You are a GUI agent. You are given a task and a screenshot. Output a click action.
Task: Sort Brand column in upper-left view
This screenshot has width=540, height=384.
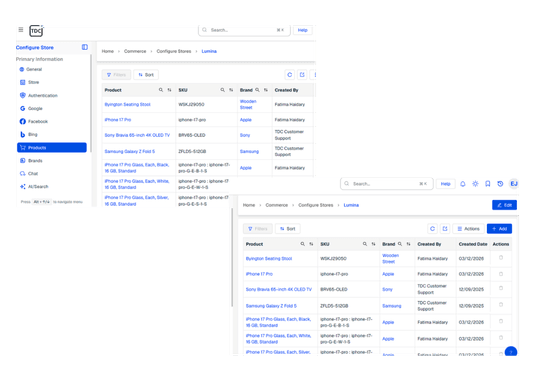266,90
